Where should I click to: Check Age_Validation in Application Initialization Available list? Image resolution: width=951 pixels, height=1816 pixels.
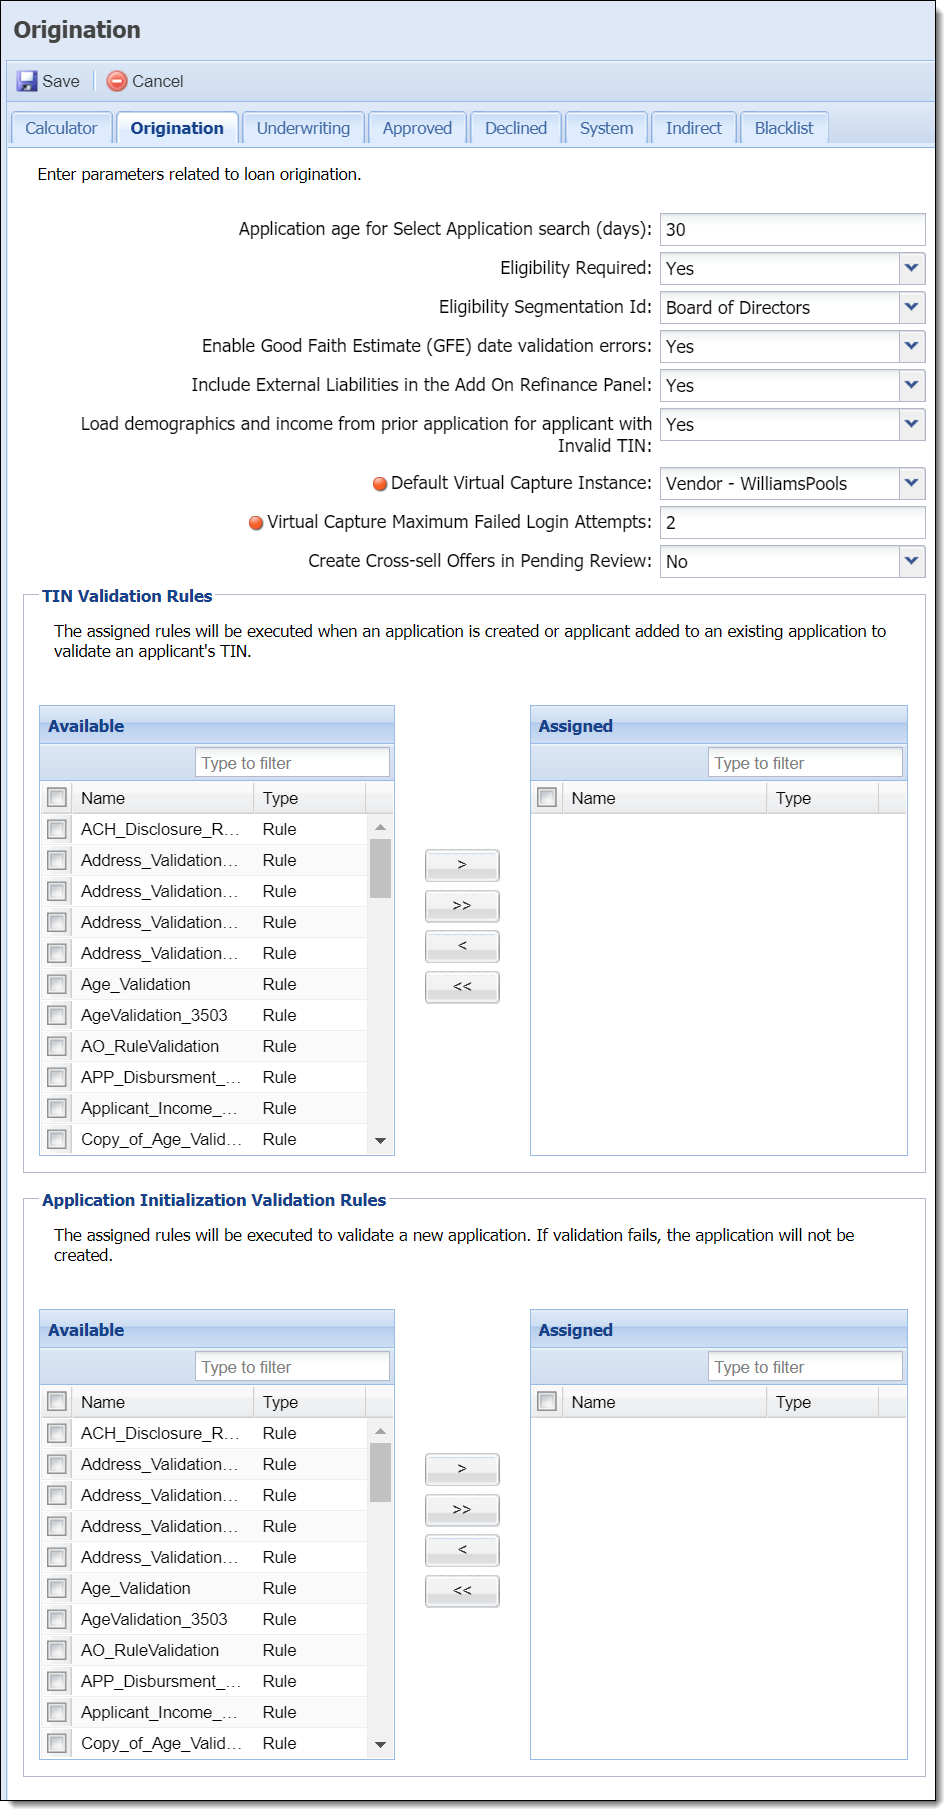(57, 1588)
